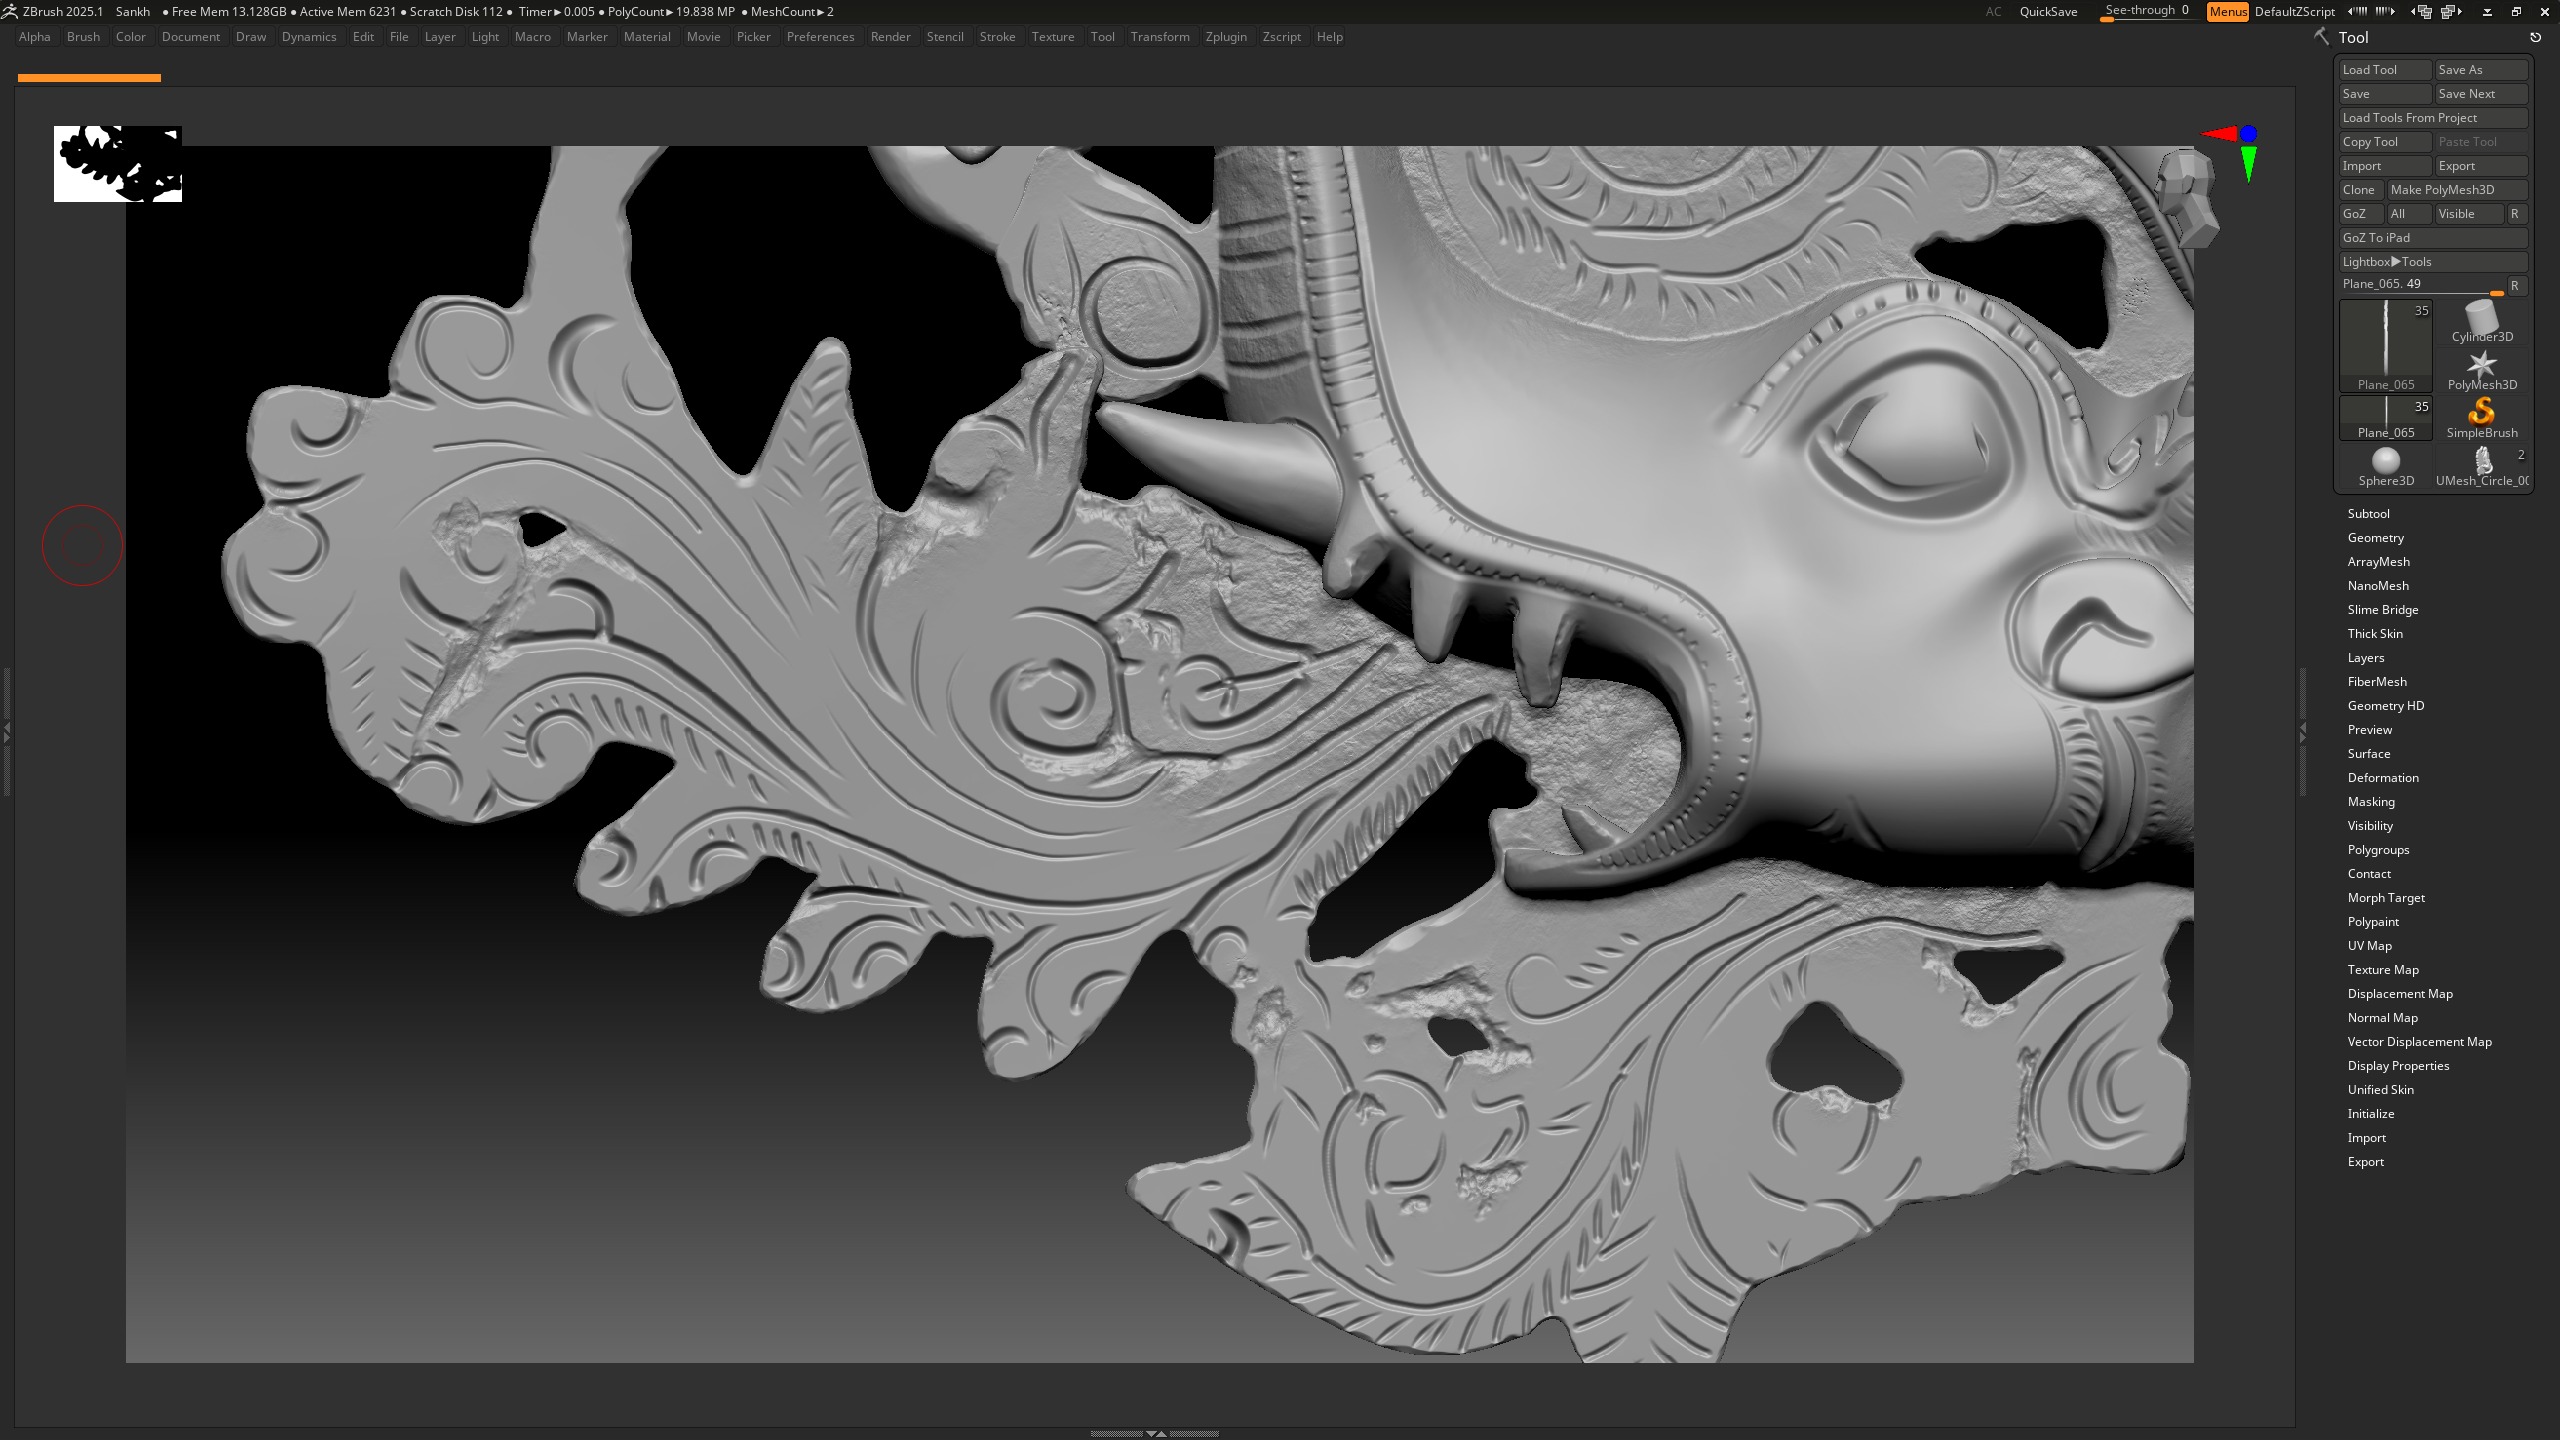The image size is (2560, 1440).
Task: Select the large Plane_065 tool thumbnail
Action: pyautogui.click(x=2386, y=346)
